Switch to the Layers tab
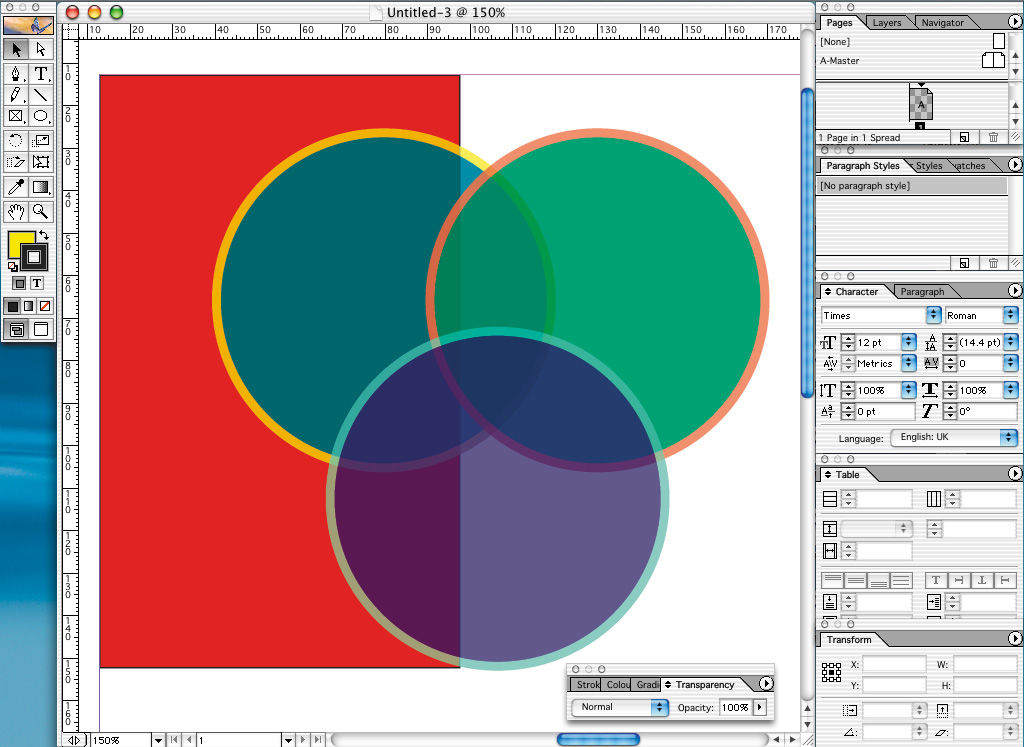This screenshot has height=747, width=1024. click(x=886, y=22)
